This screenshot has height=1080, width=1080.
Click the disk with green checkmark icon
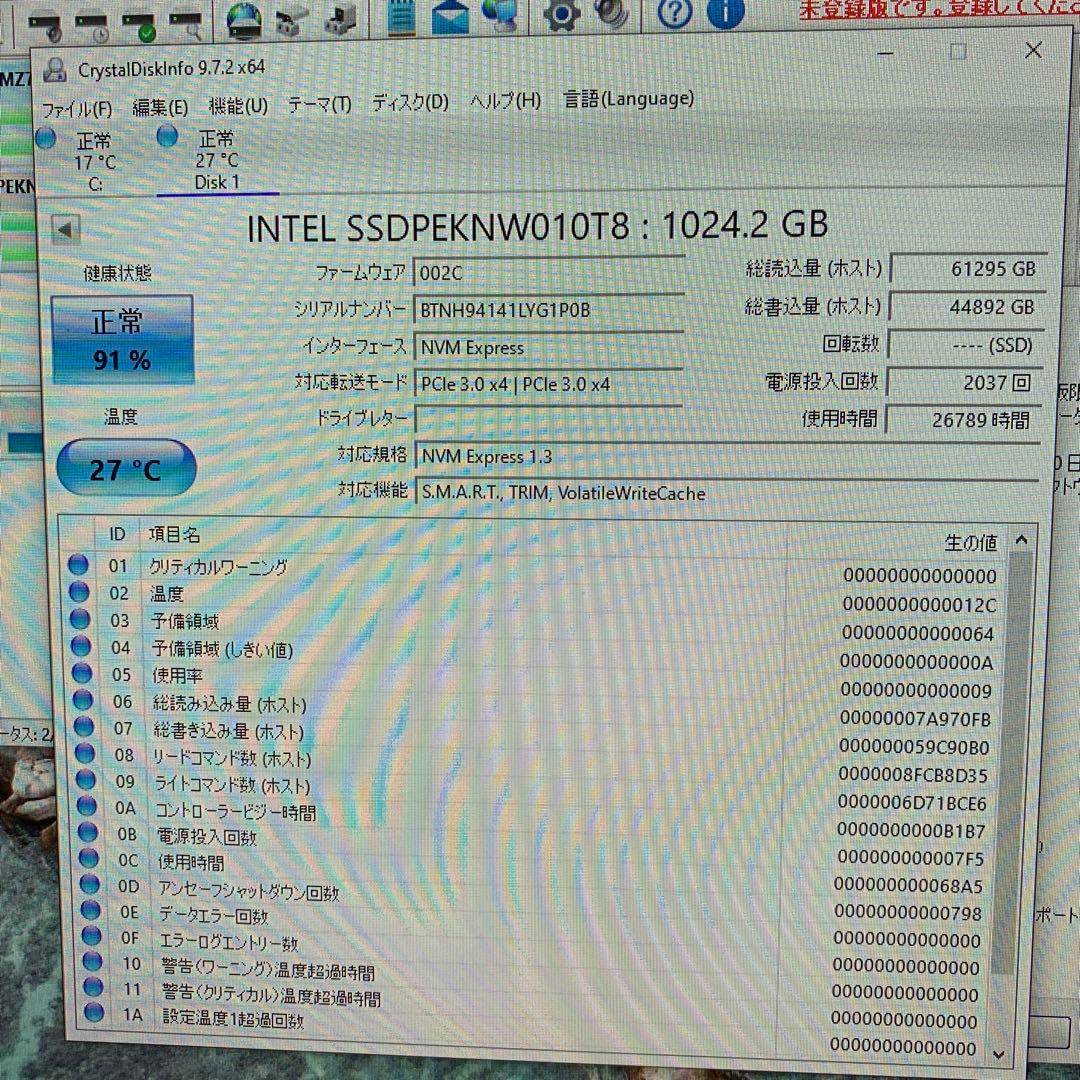140,27
